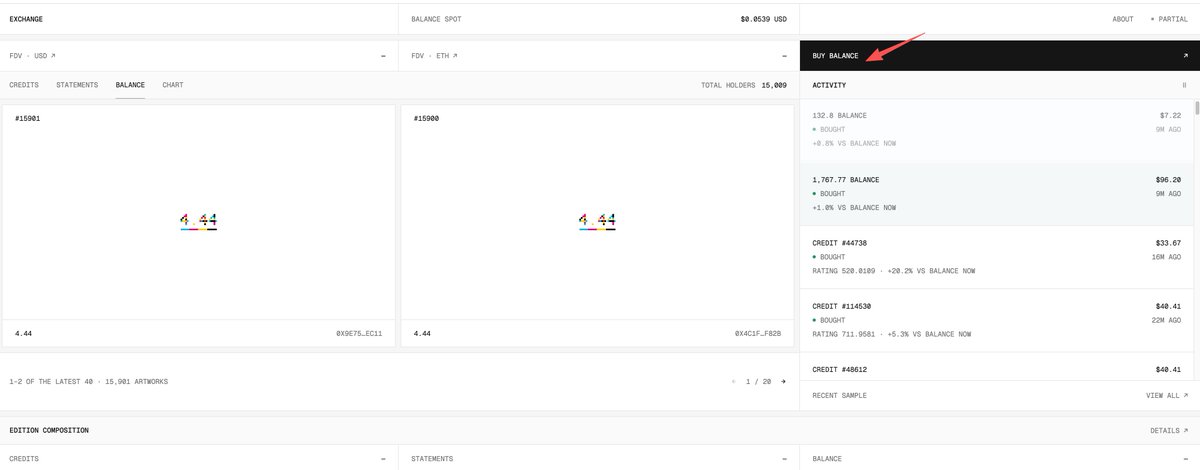
Task: Click Edition Composition heading
Action: point(49,431)
